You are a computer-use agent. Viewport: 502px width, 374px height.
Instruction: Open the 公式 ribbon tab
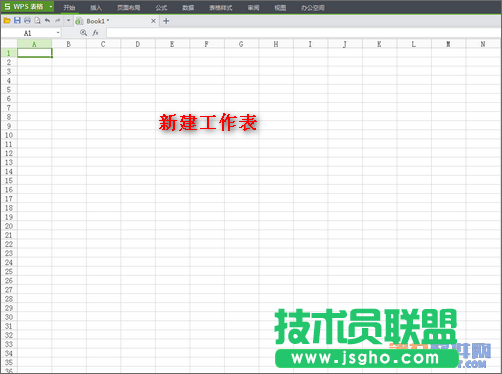pos(161,8)
